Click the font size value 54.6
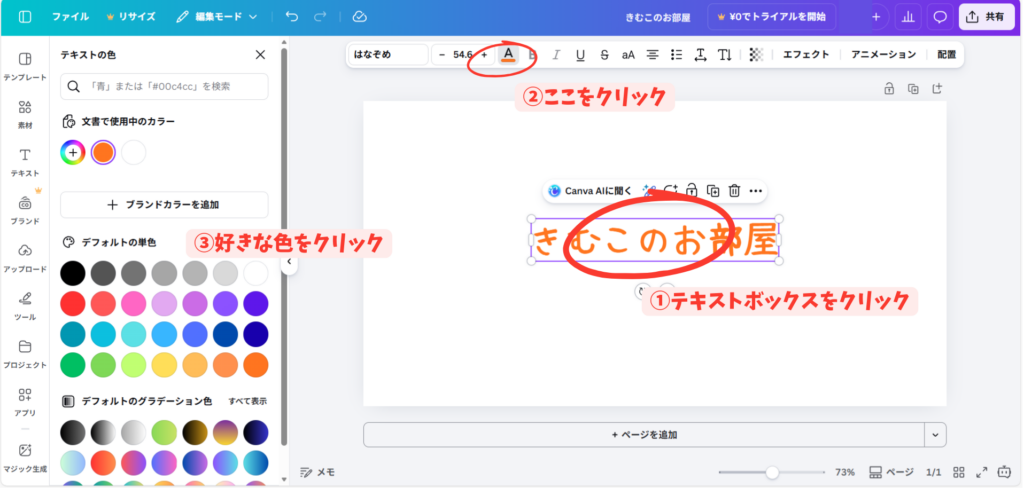Image resolution: width=1024 pixels, height=488 pixels. point(463,55)
